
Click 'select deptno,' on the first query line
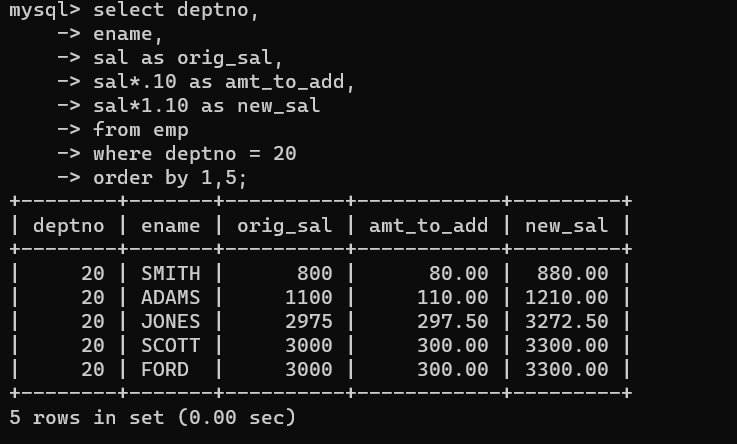point(176,10)
